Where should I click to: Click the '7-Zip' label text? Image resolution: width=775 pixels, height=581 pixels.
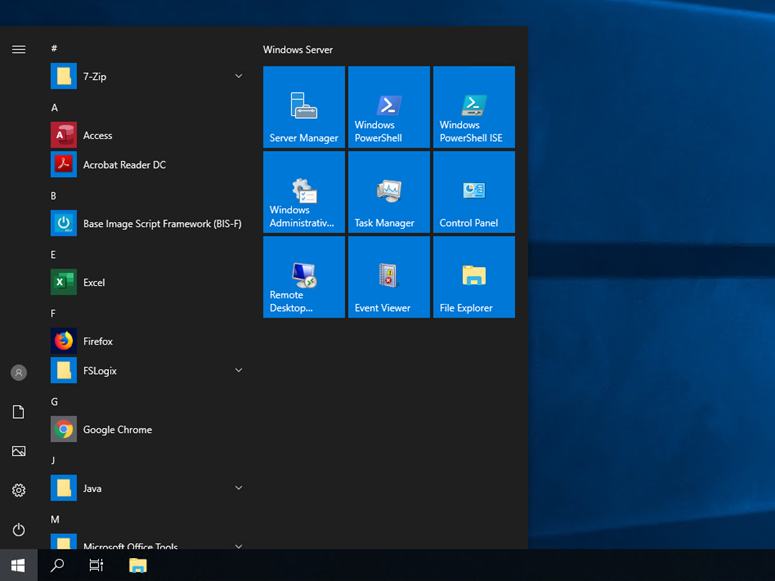coord(94,77)
